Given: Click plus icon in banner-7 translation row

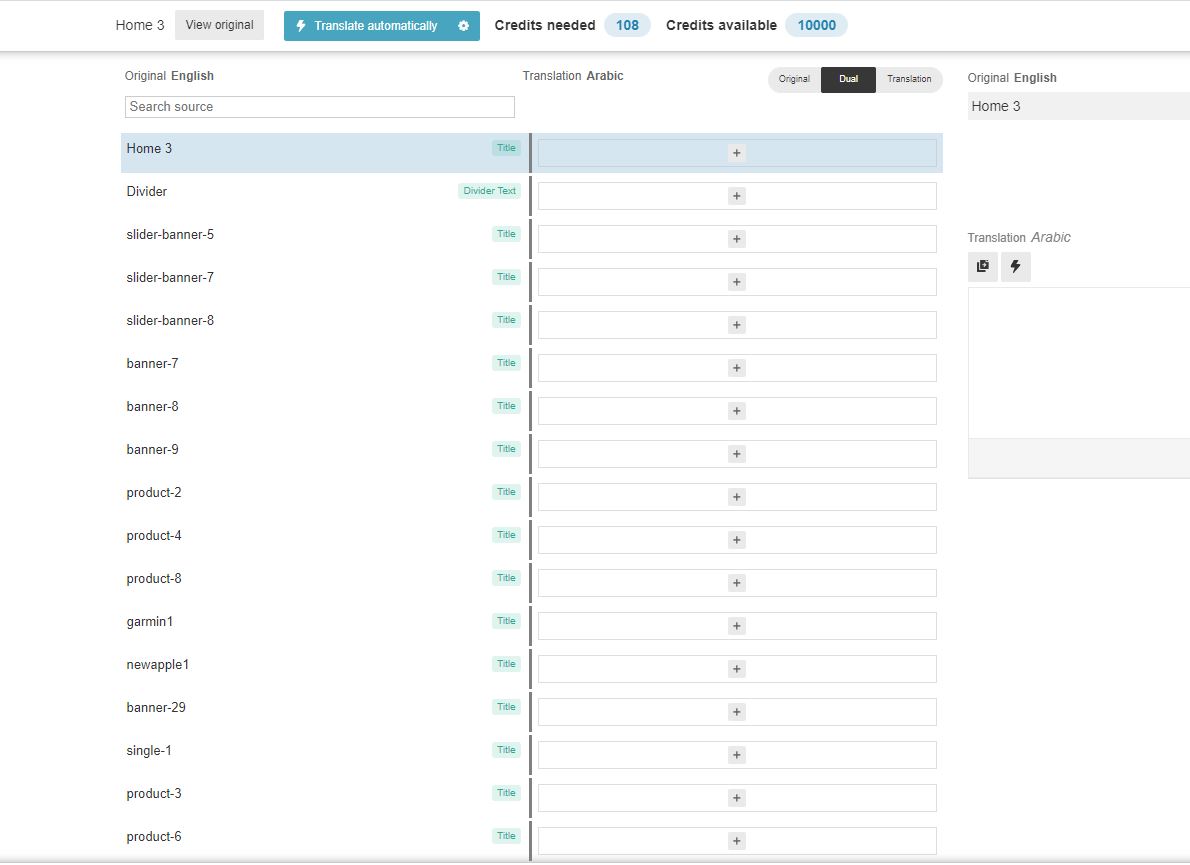Looking at the screenshot, I should [737, 368].
